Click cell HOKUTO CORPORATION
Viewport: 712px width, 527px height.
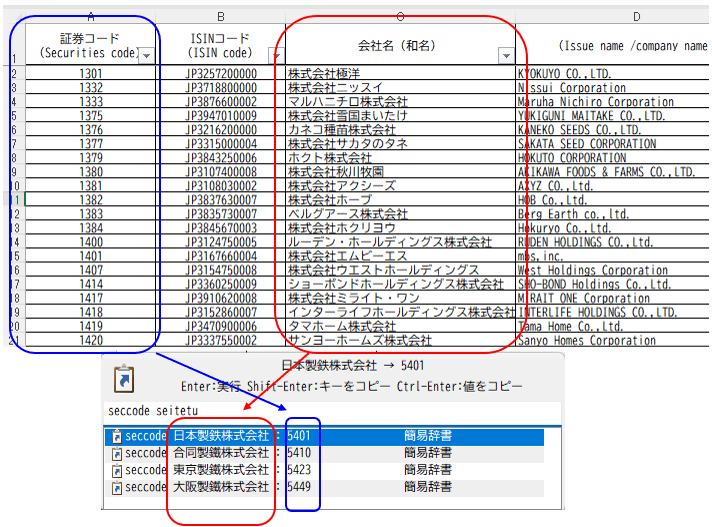pos(613,158)
